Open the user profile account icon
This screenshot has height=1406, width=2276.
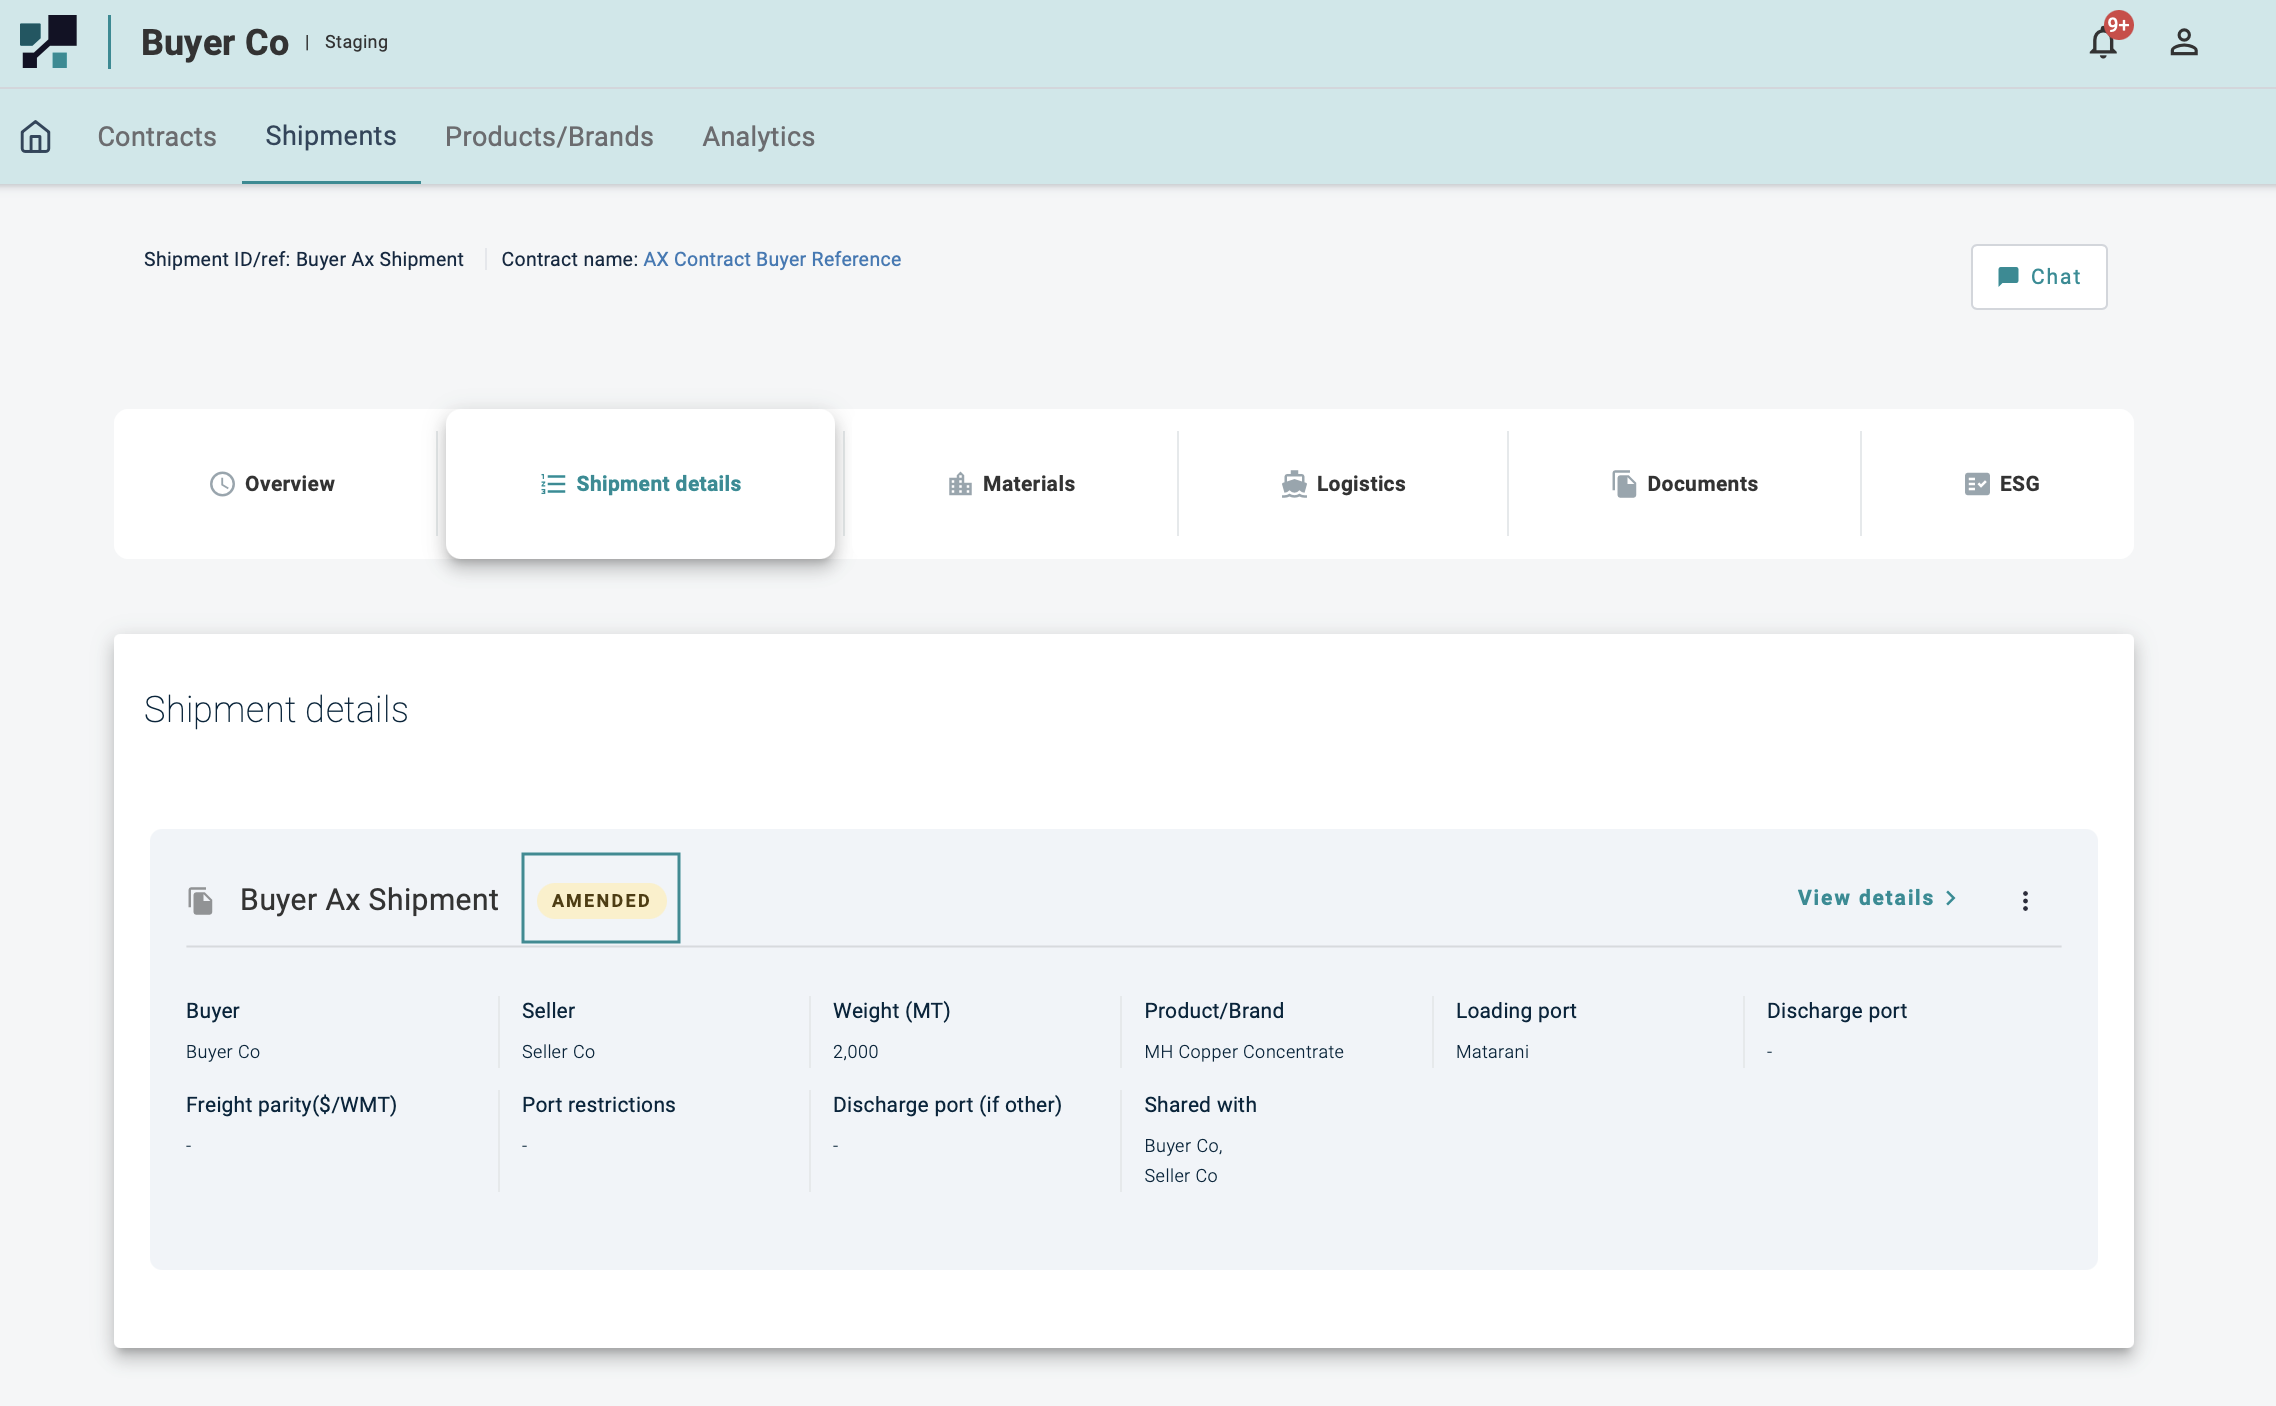[x=2183, y=42]
